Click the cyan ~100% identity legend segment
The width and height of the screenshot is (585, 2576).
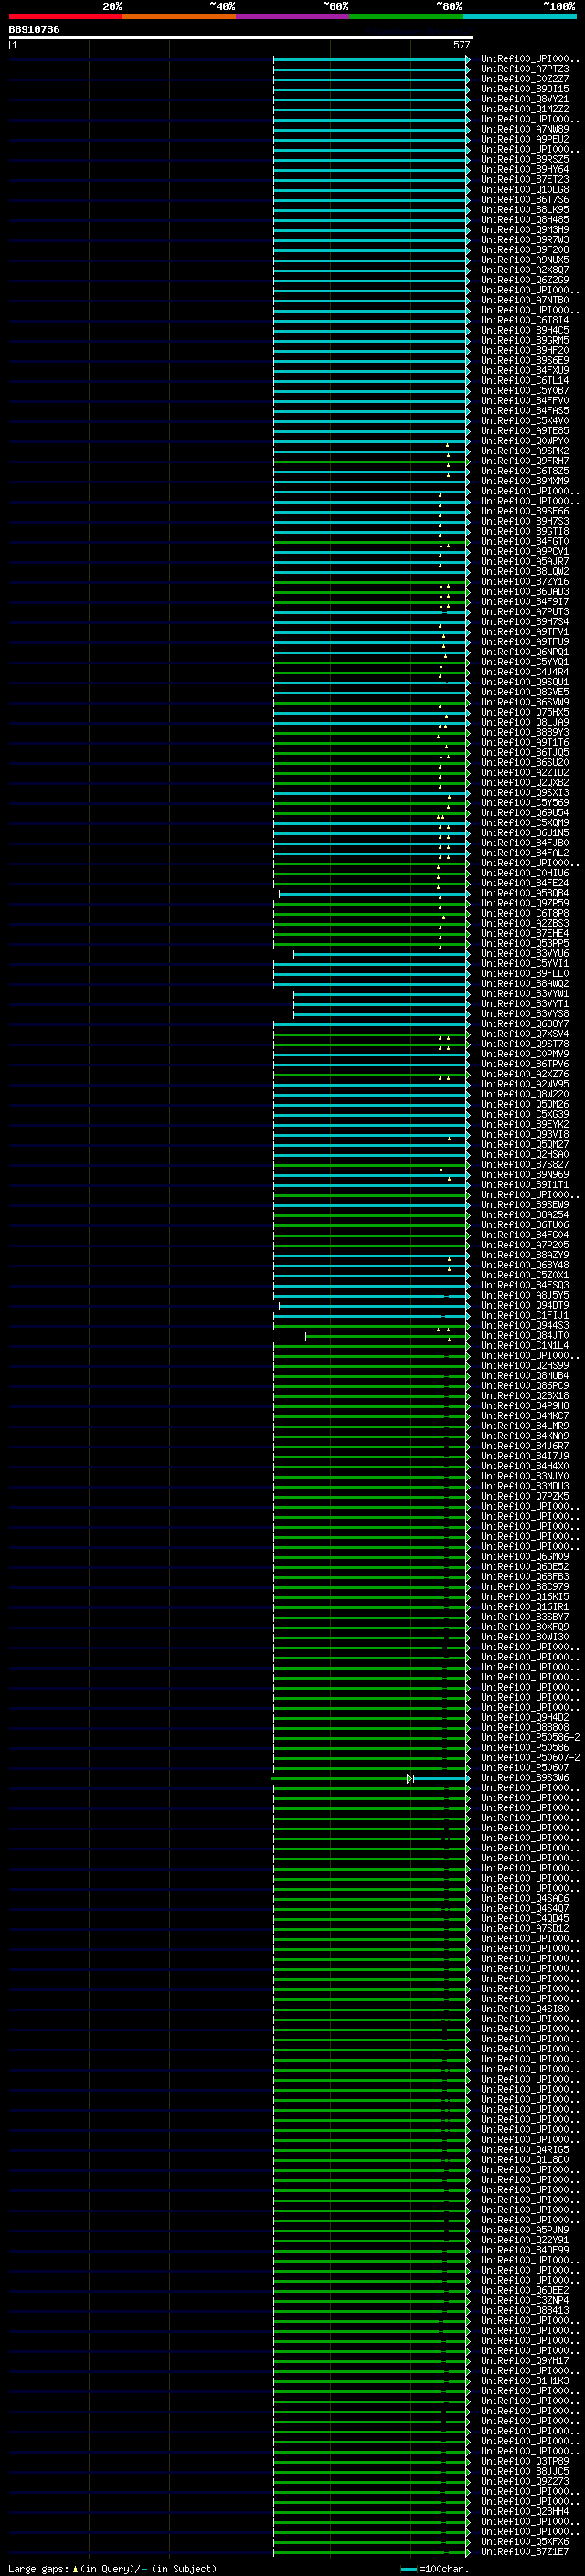point(519,16)
